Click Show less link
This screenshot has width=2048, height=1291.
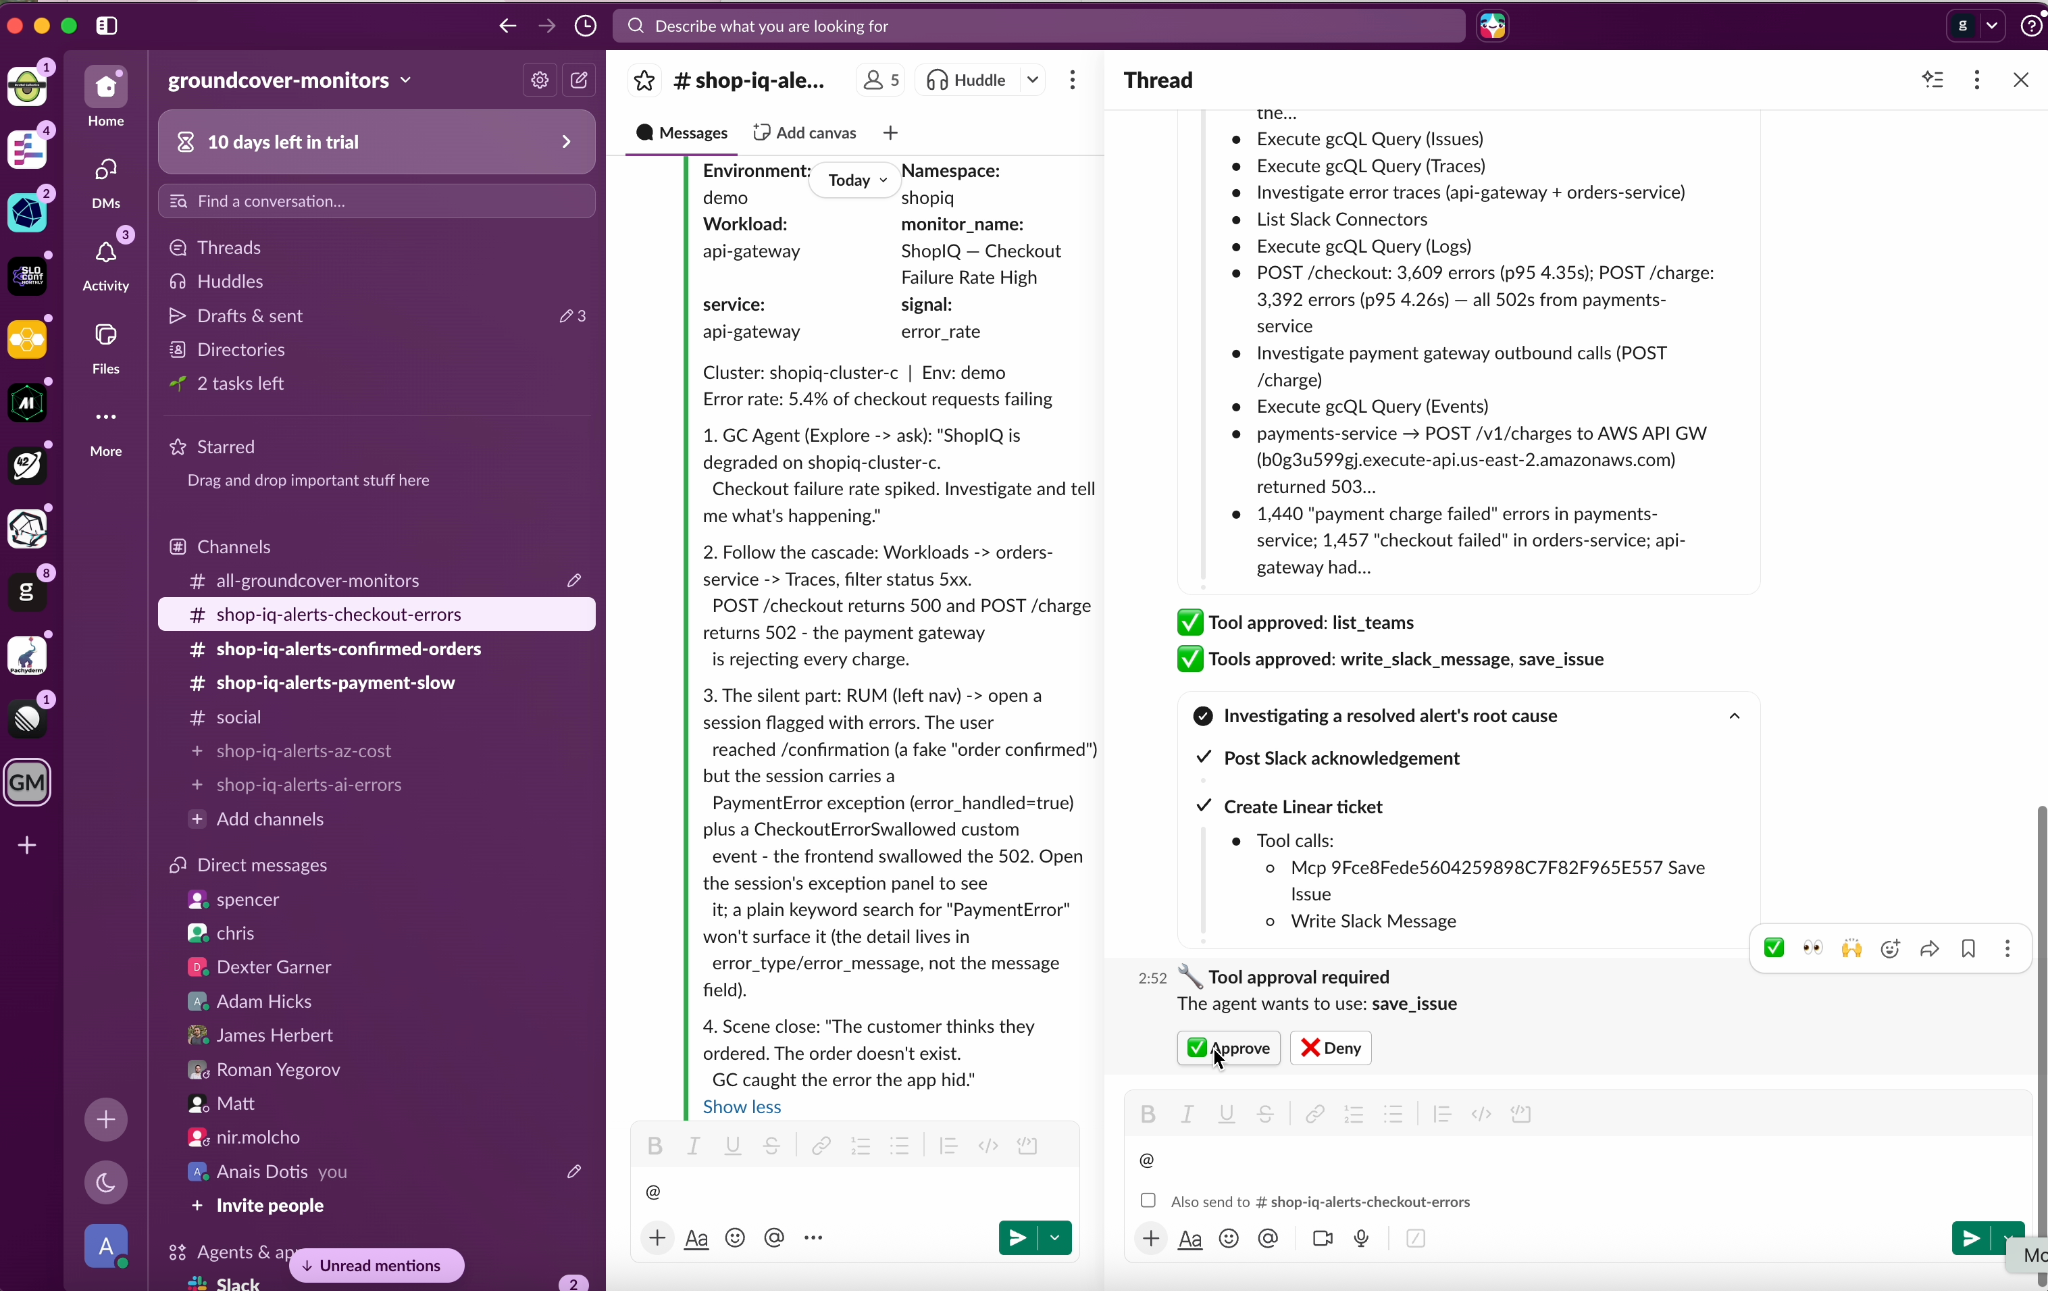(x=742, y=1106)
